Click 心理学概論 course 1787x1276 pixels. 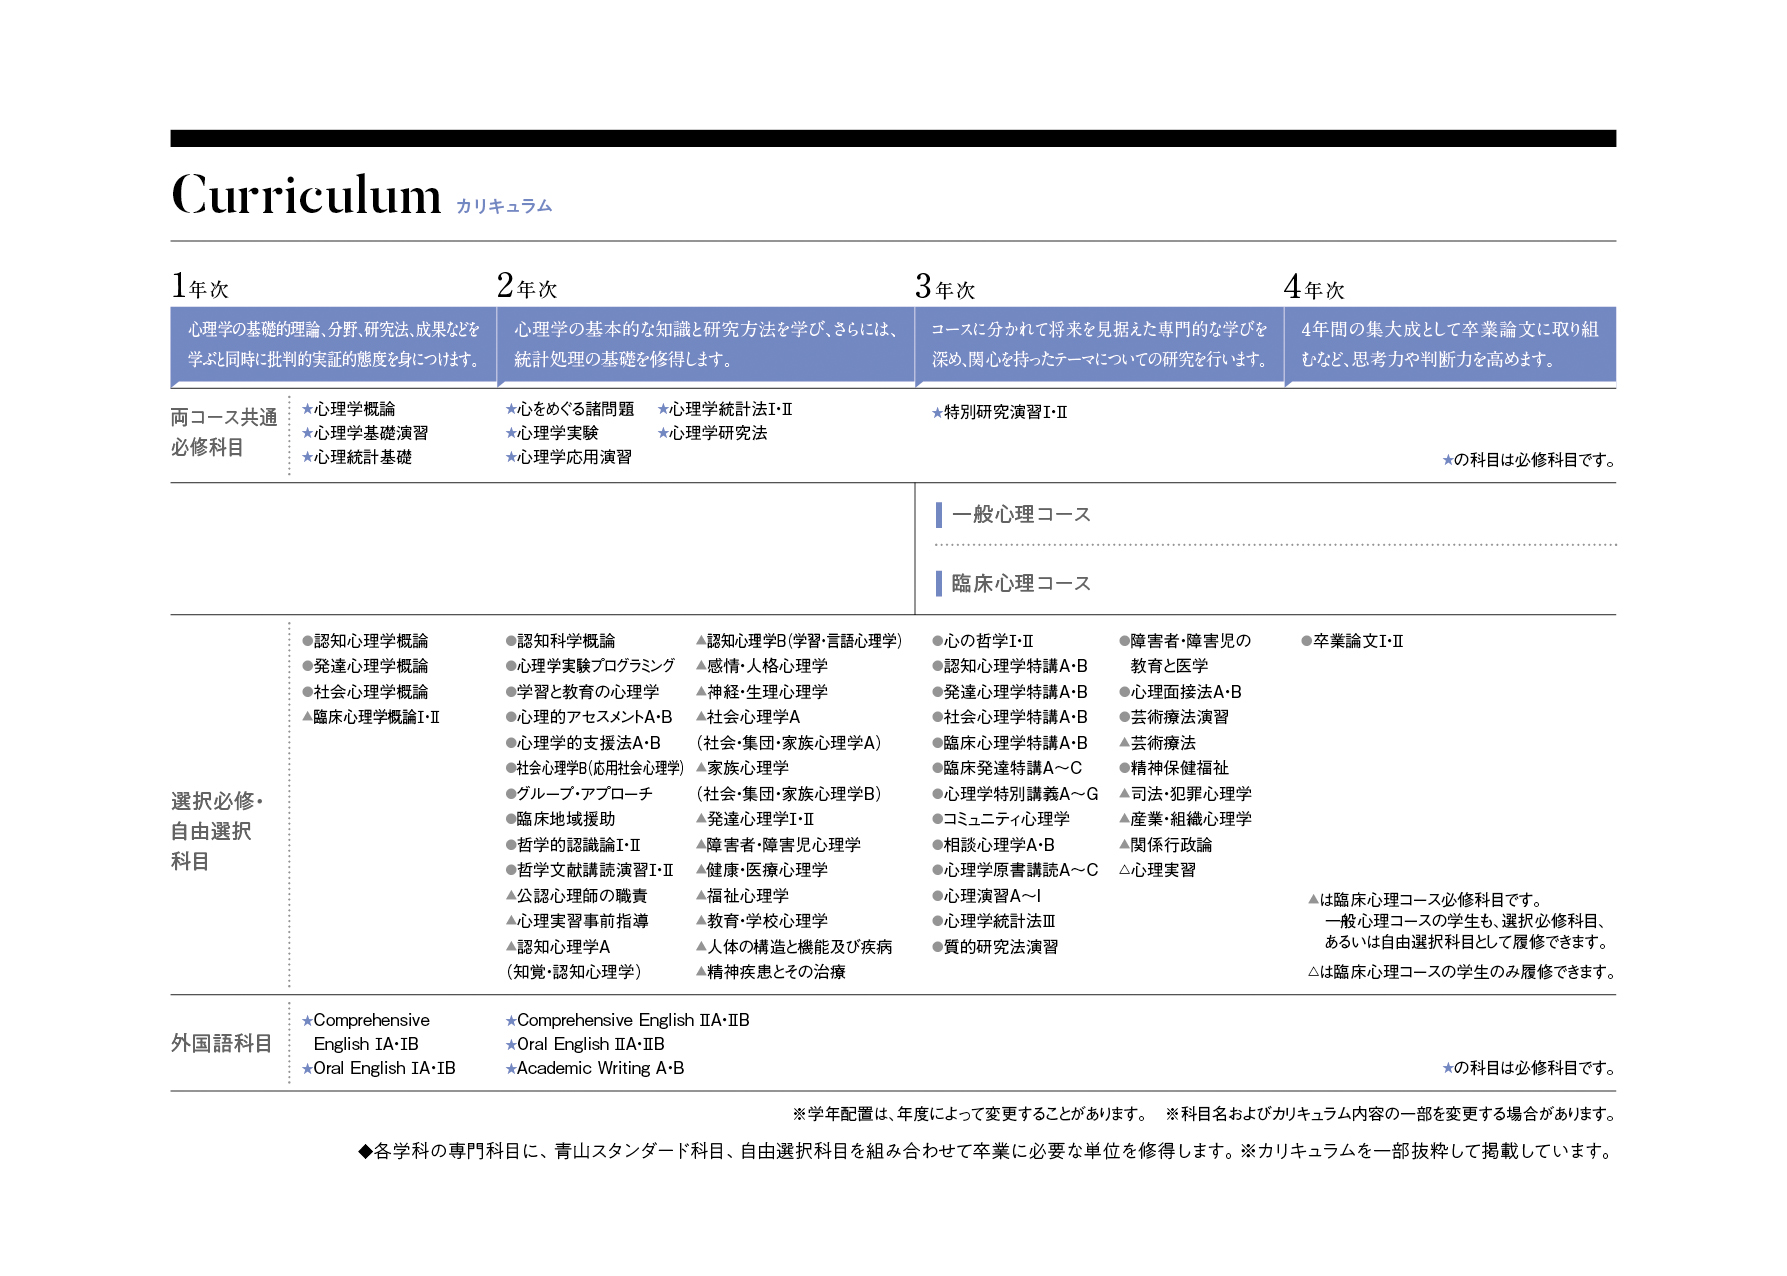(x=349, y=409)
